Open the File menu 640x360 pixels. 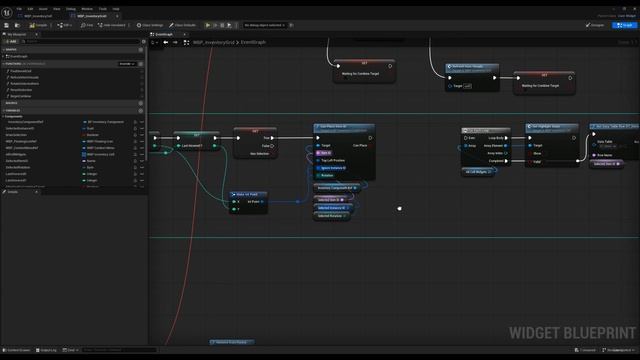19,9
